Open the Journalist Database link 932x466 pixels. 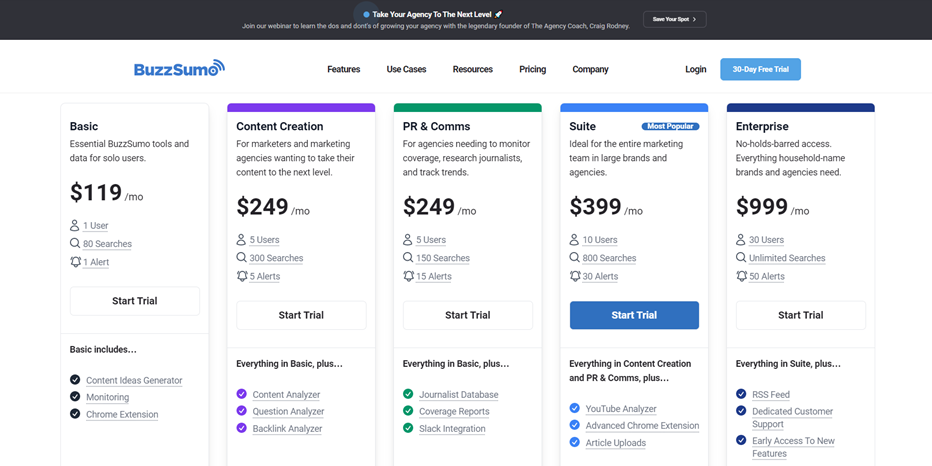pos(459,395)
